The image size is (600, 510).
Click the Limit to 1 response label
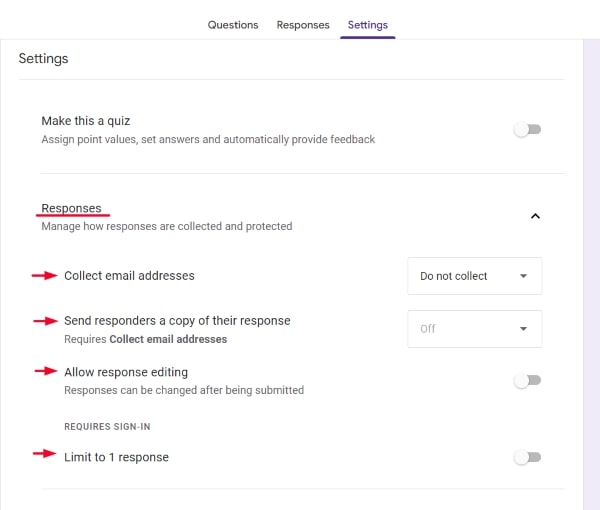(x=116, y=457)
